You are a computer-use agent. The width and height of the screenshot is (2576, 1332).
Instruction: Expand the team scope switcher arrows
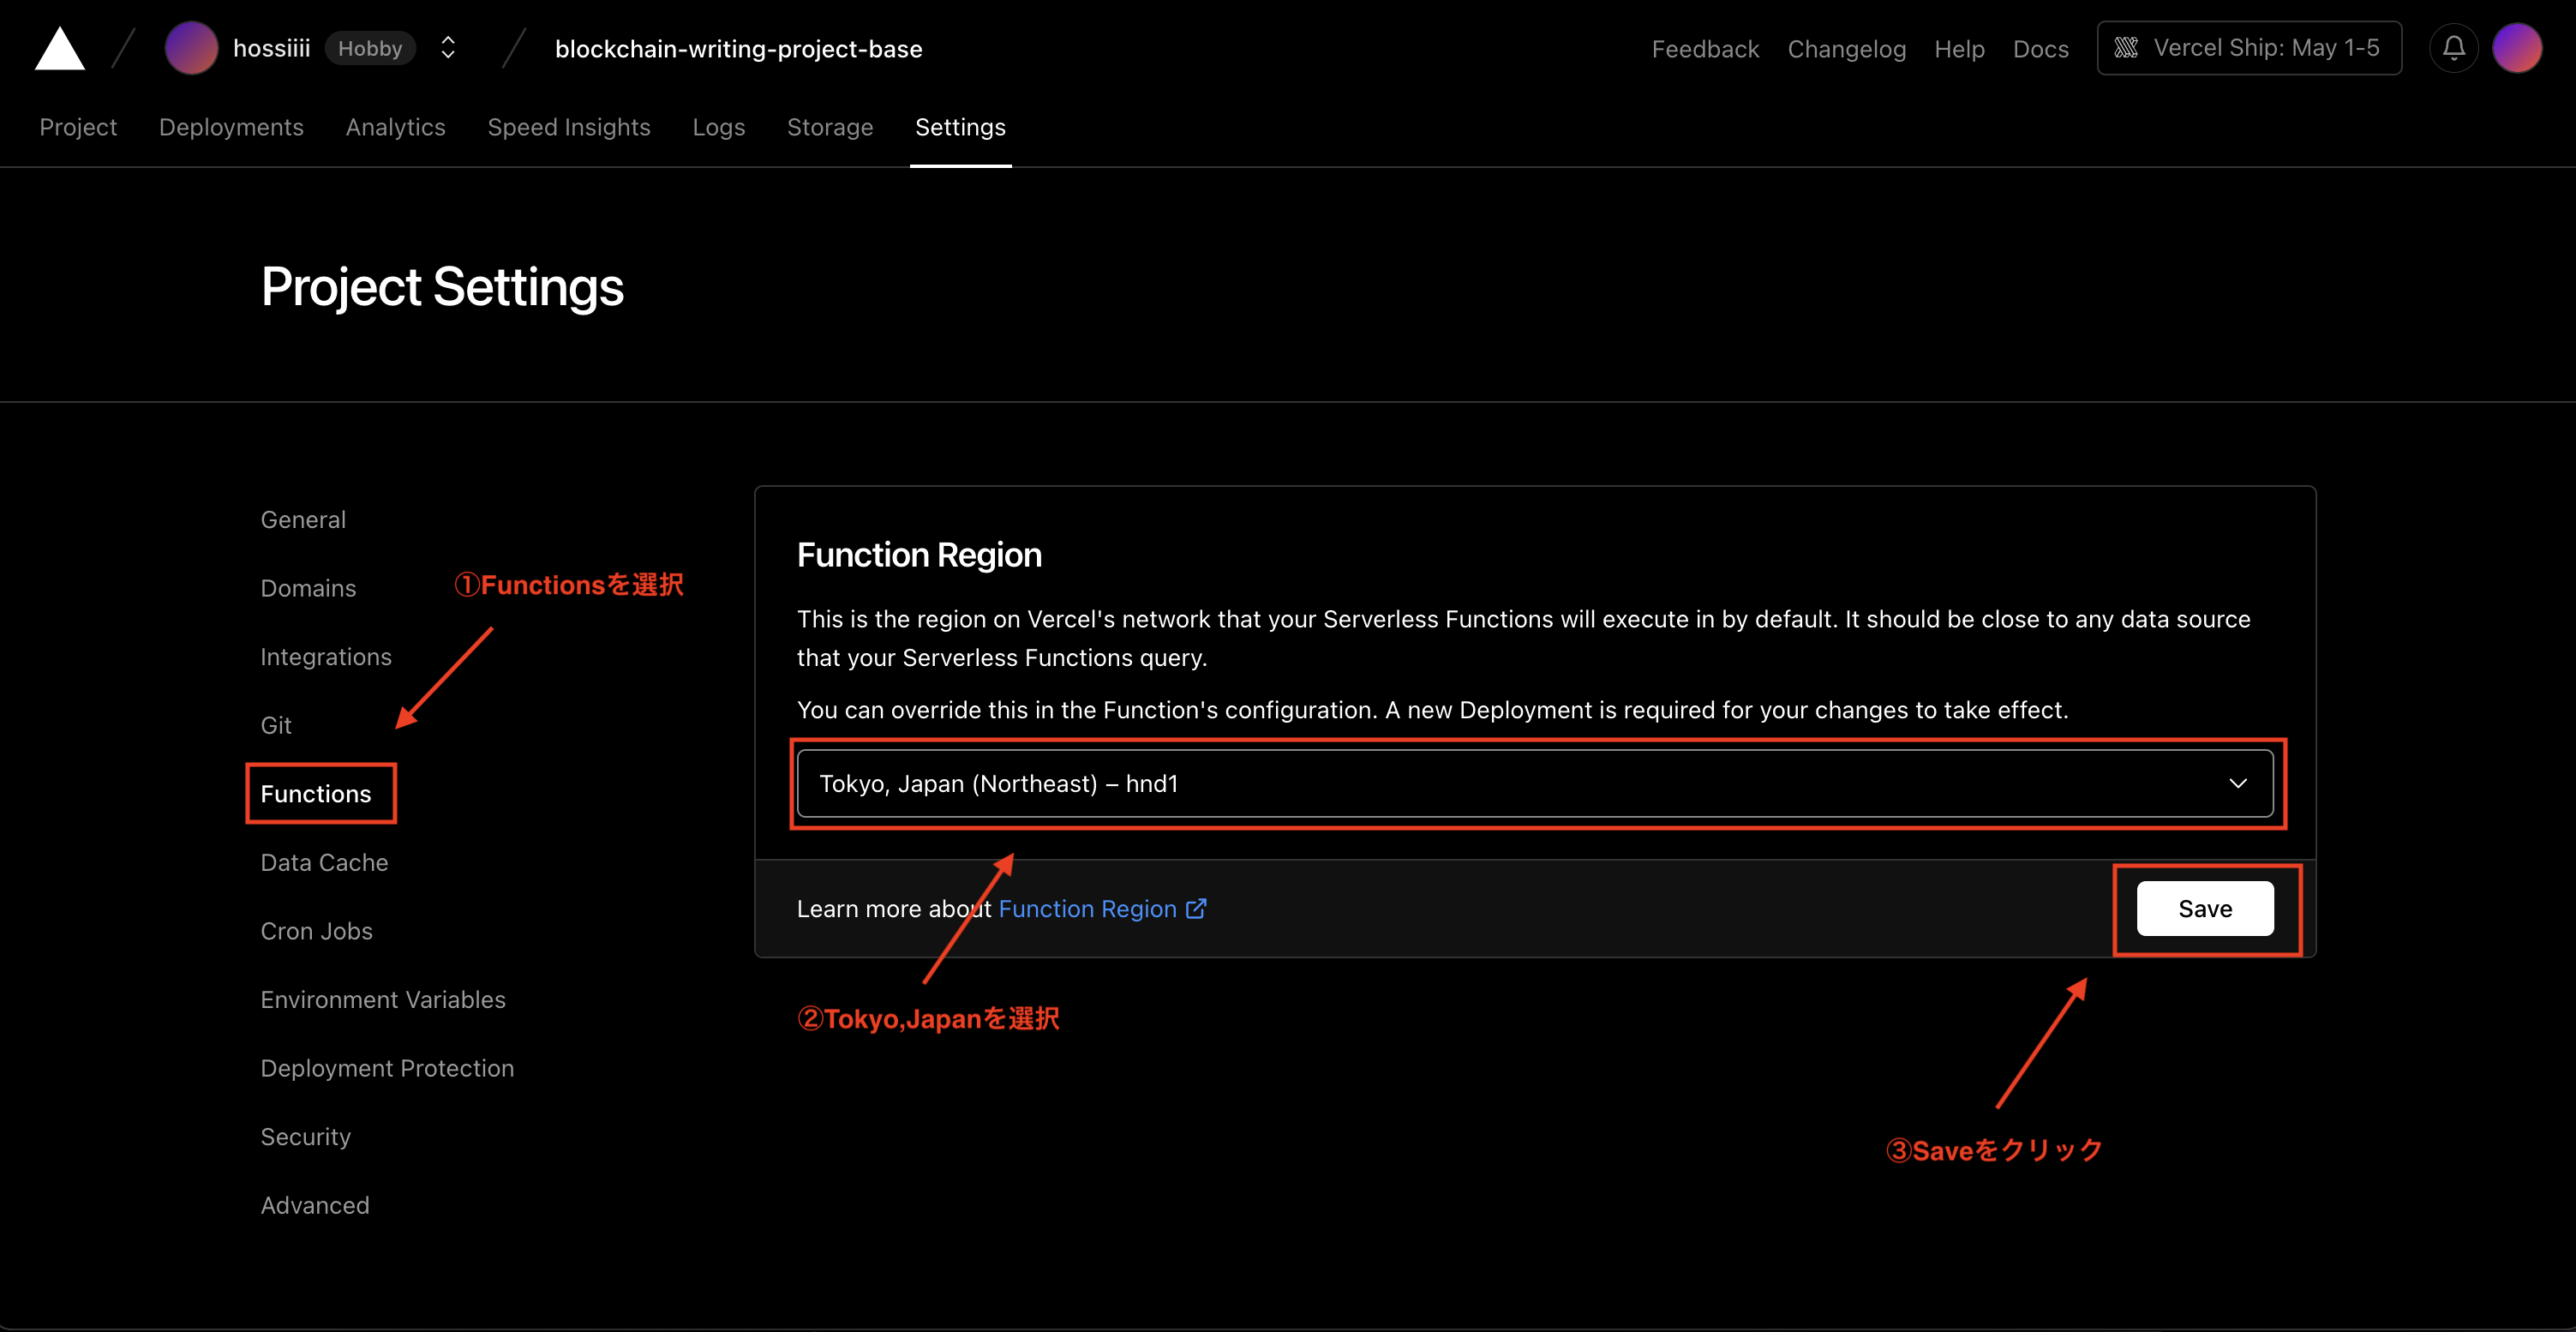point(448,48)
